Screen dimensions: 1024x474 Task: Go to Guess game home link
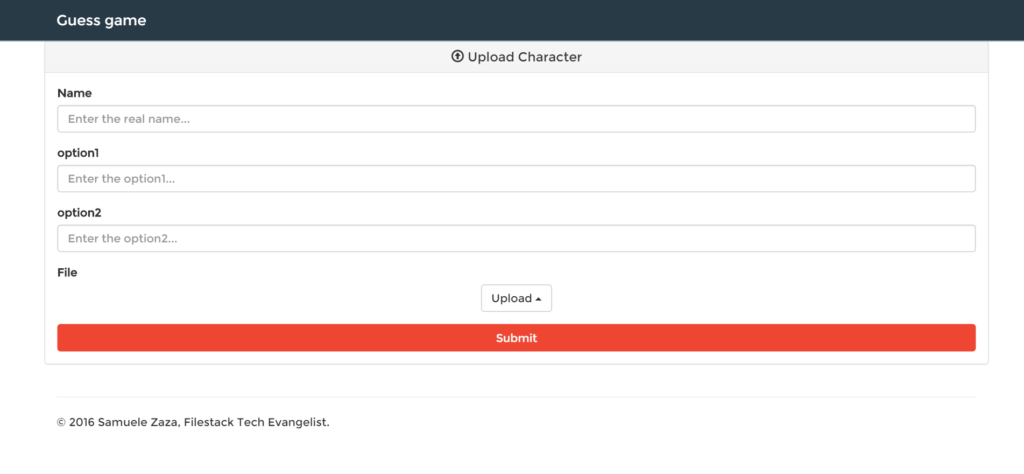pyautogui.click(x=101, y=20)
